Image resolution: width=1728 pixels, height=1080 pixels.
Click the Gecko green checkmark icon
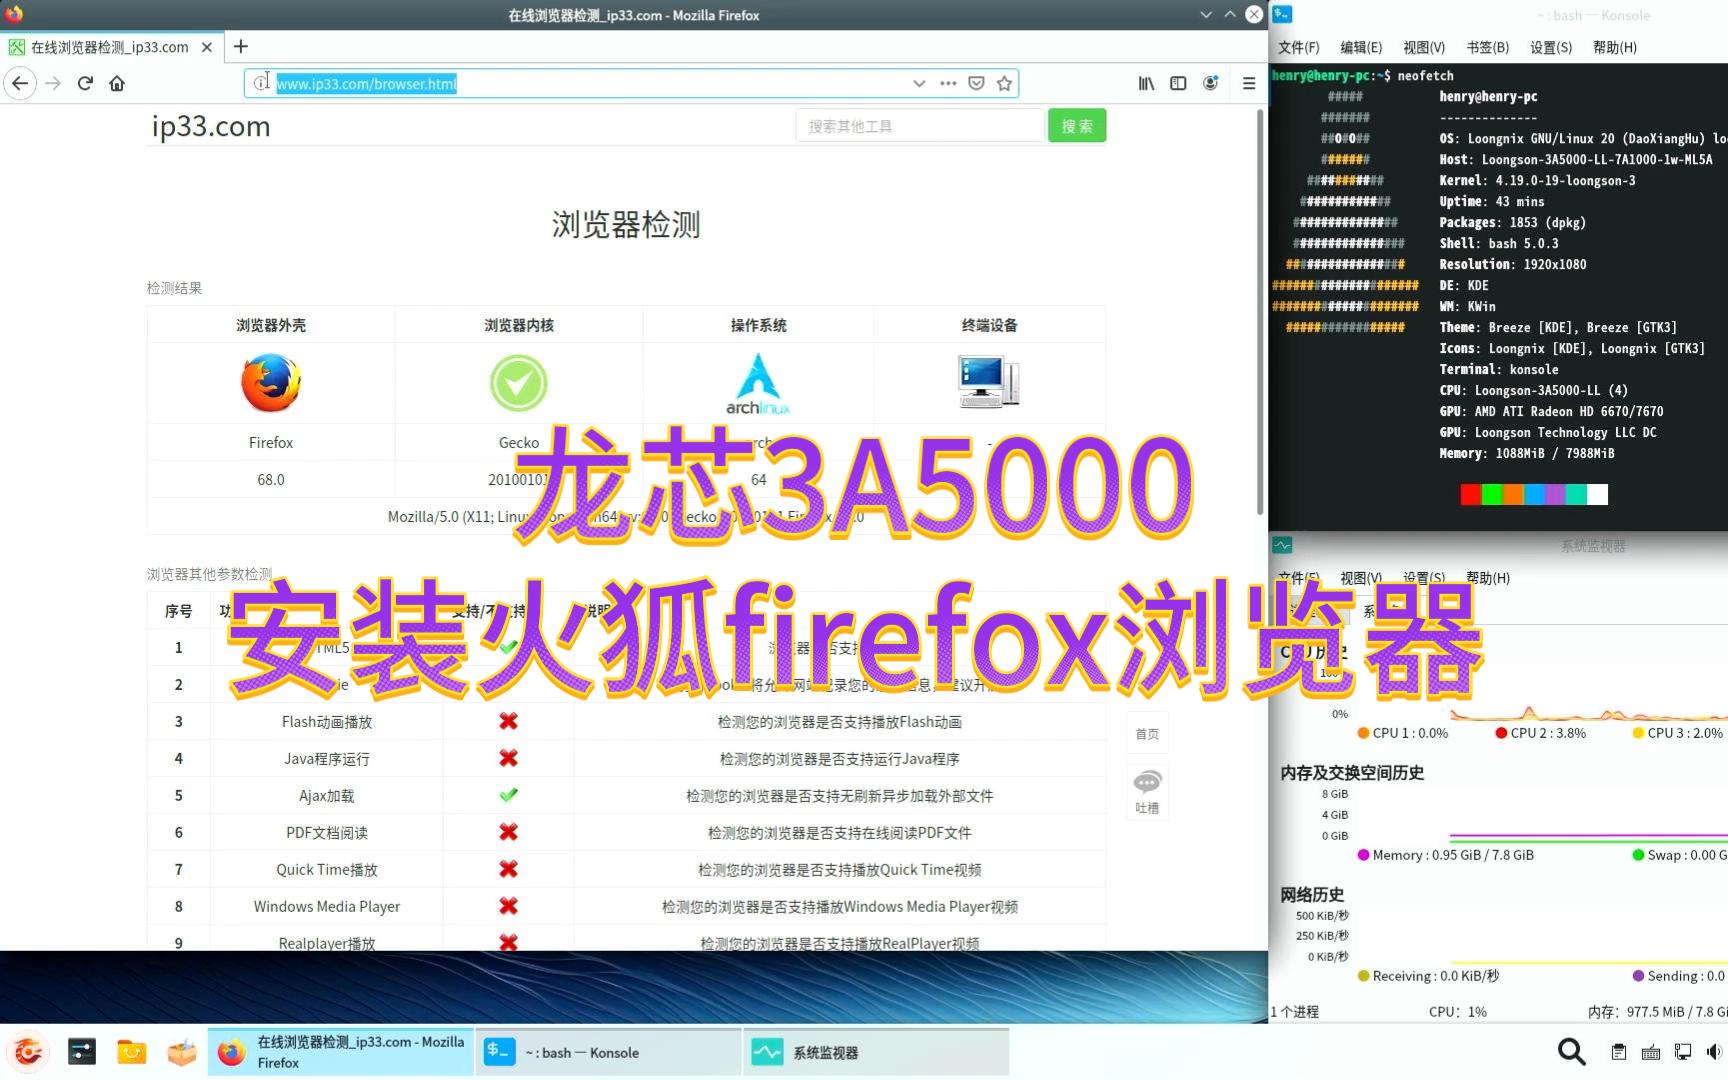pos(519,382)
